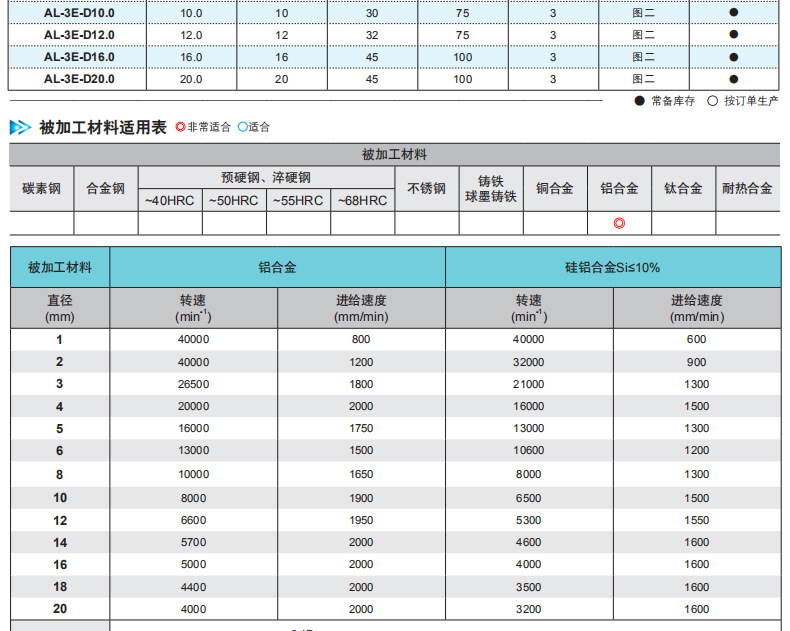Screen dimensions: 790x631
Task: Click the 1650 feed value
Action: pyautogui.click(x=361, y=474)
